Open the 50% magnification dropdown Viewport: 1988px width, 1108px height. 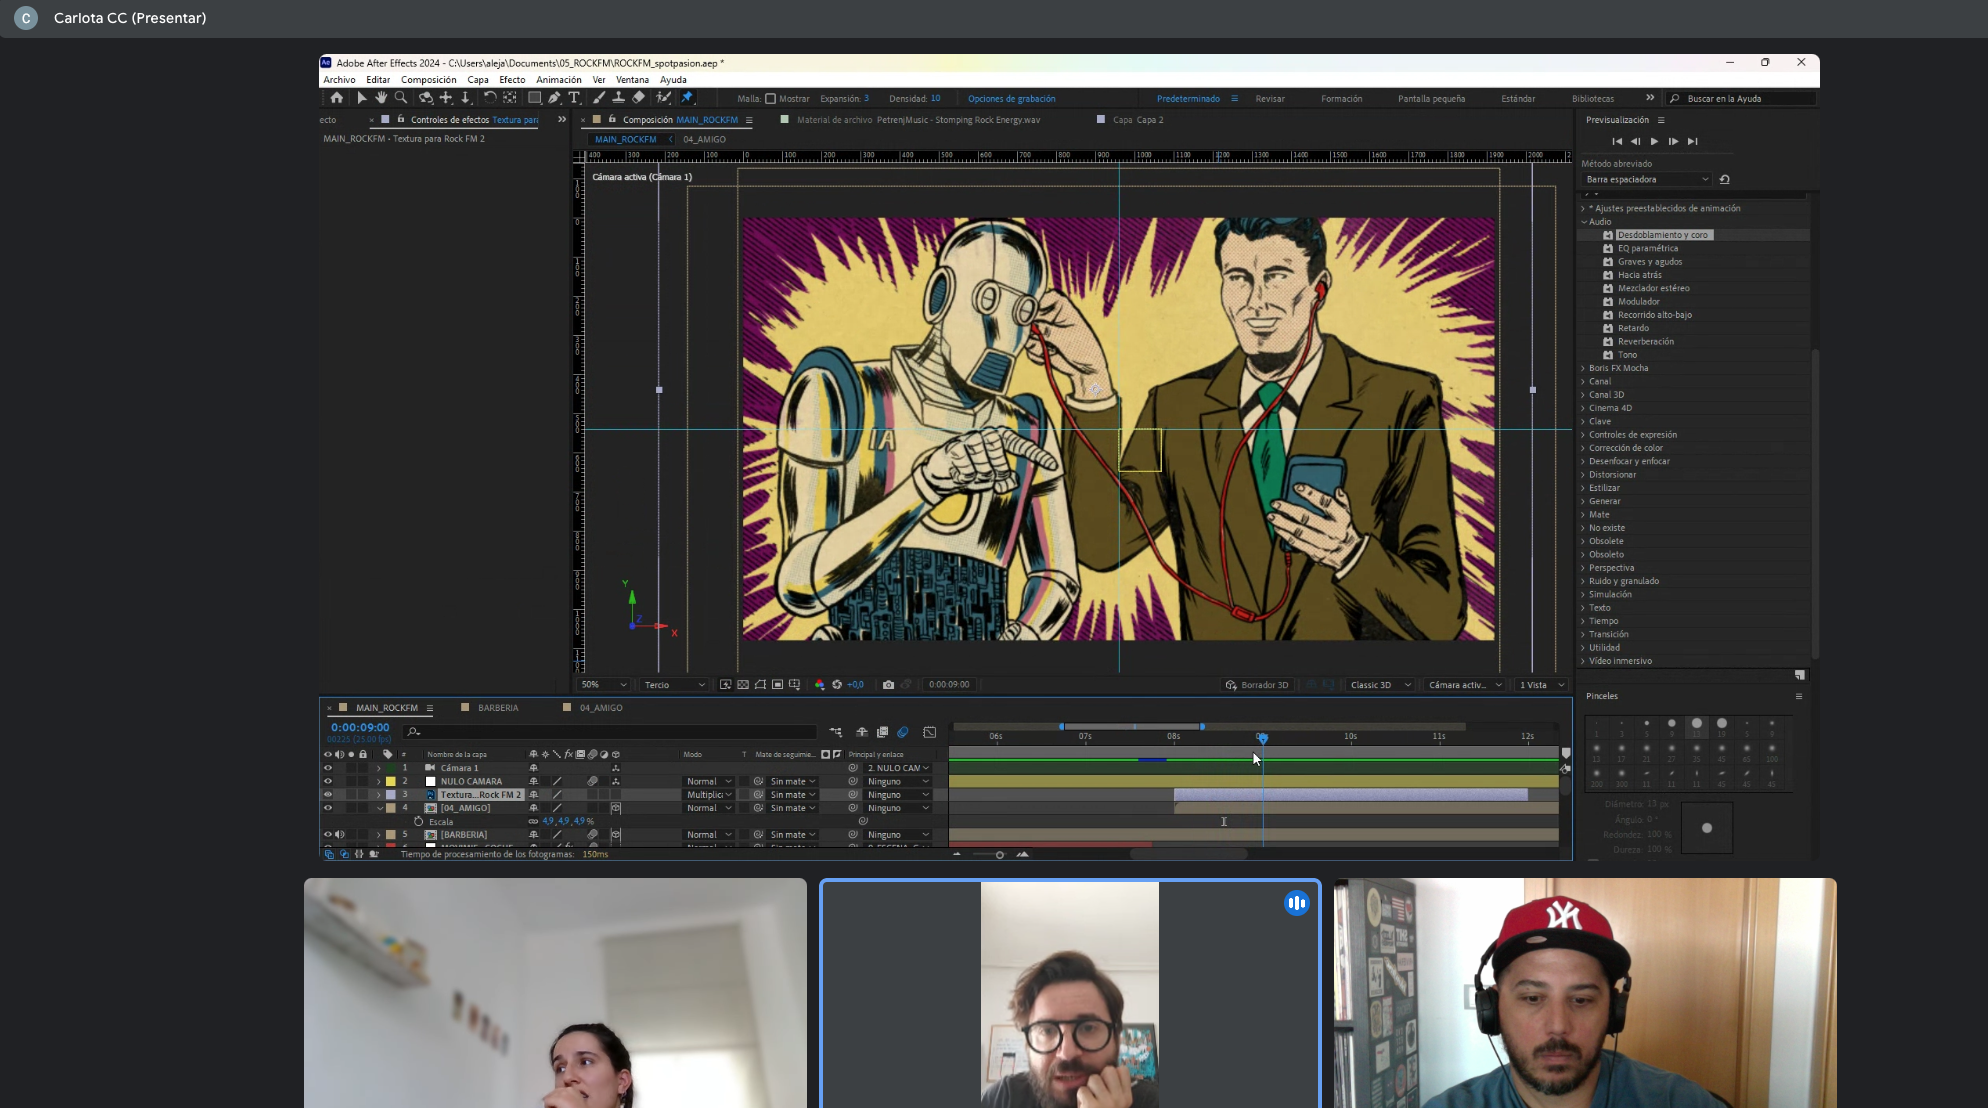pos(604,685)
